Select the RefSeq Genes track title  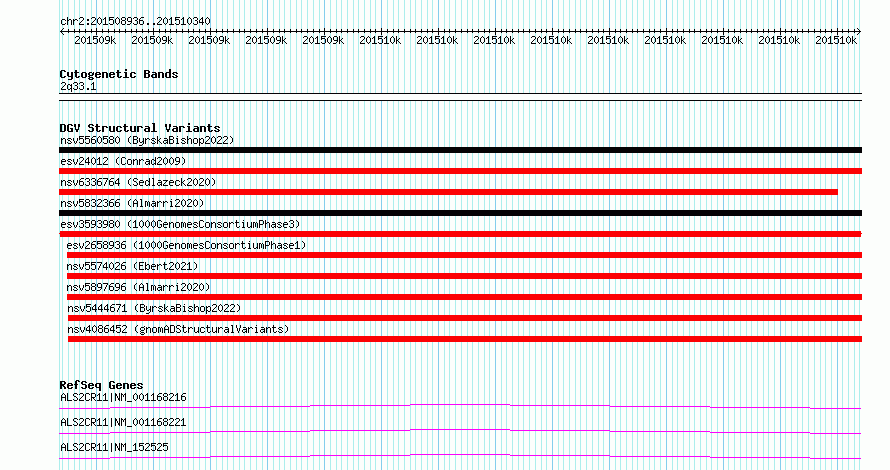coord(101,385)
